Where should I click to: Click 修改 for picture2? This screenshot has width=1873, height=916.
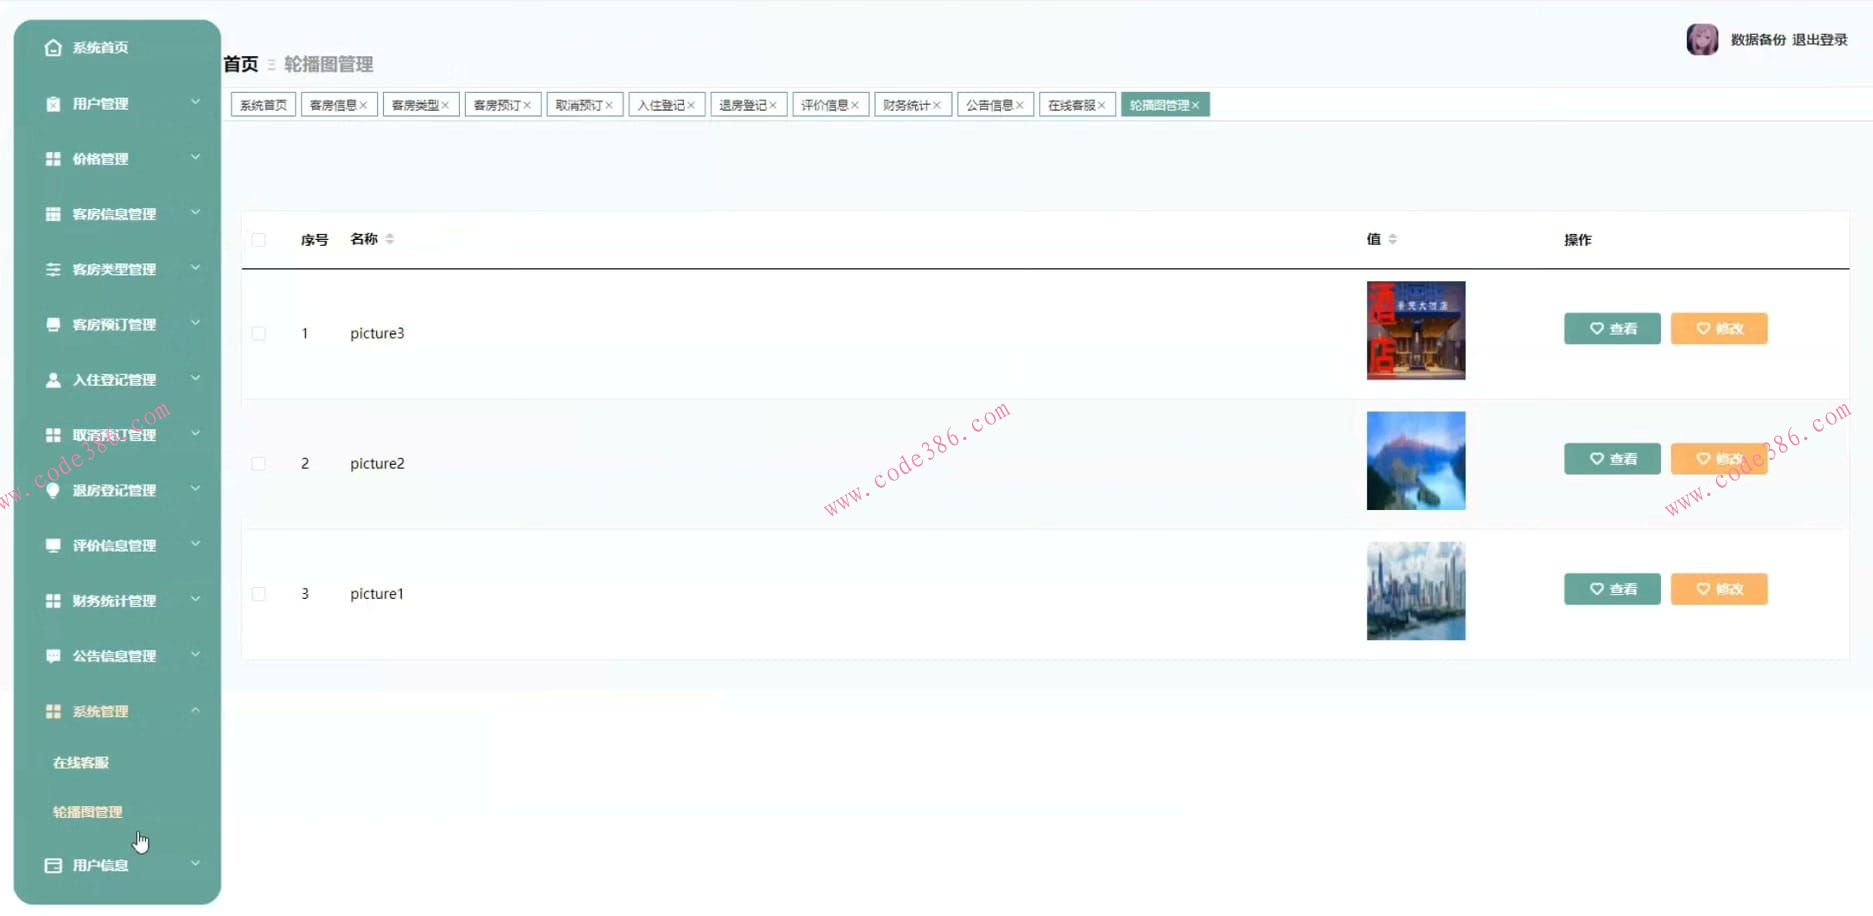[1719, 459]
